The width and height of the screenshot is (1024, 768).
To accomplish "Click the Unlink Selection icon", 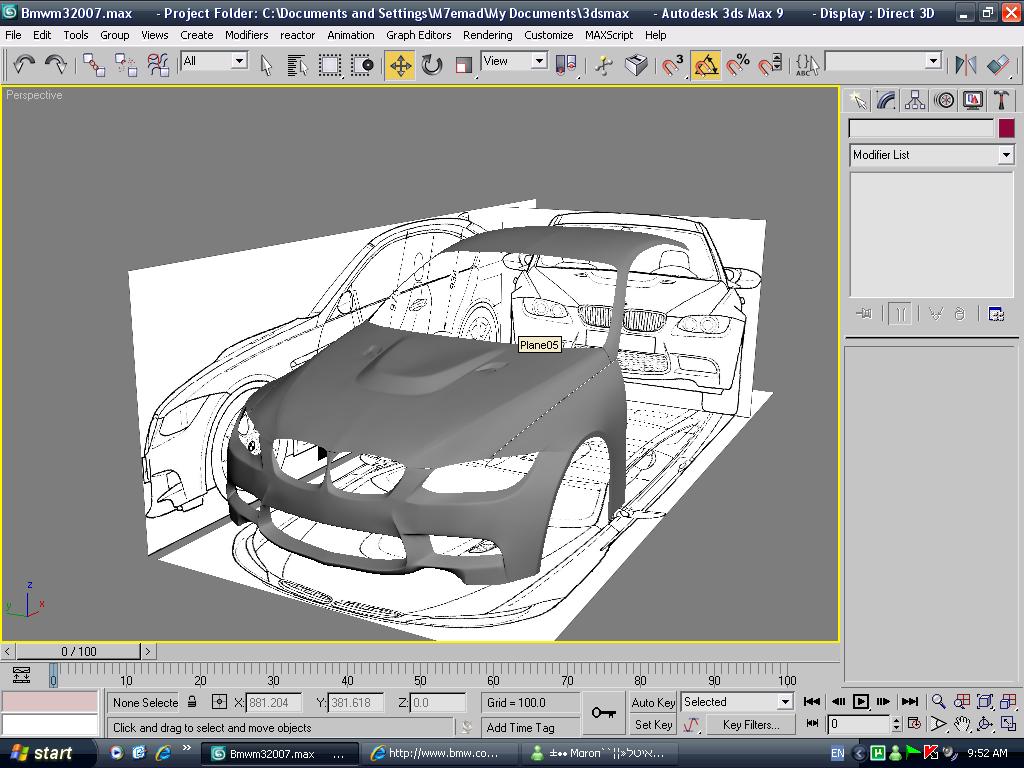I will click(125, 65).
